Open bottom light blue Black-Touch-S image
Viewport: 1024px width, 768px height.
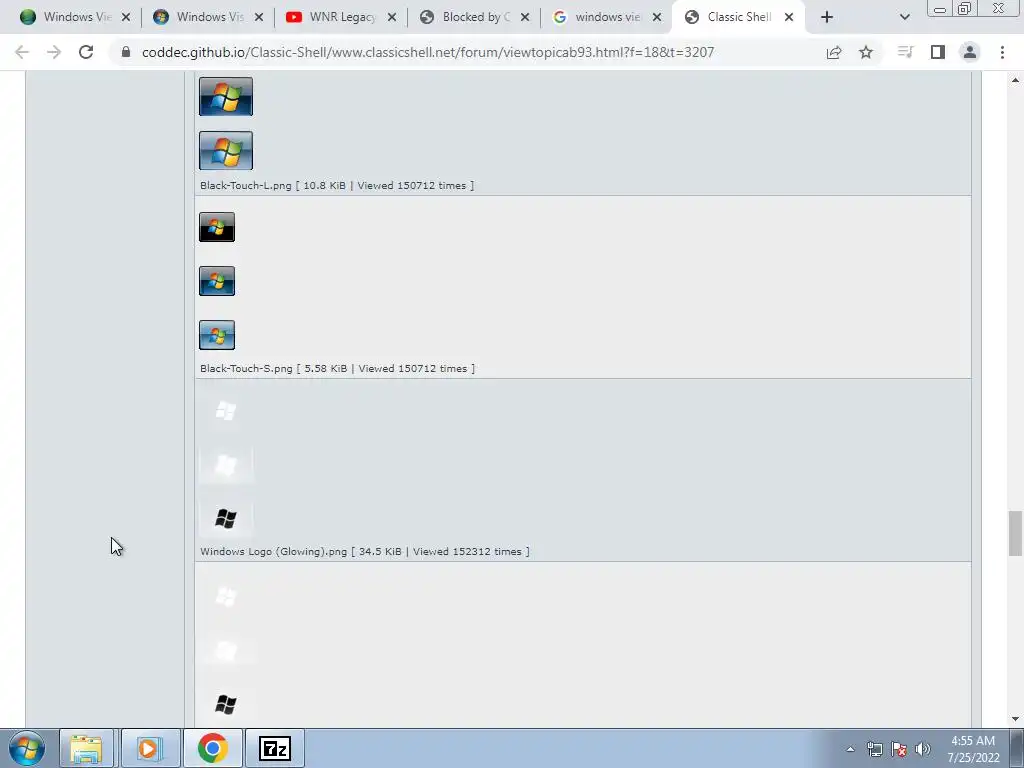tap(217, 335)
